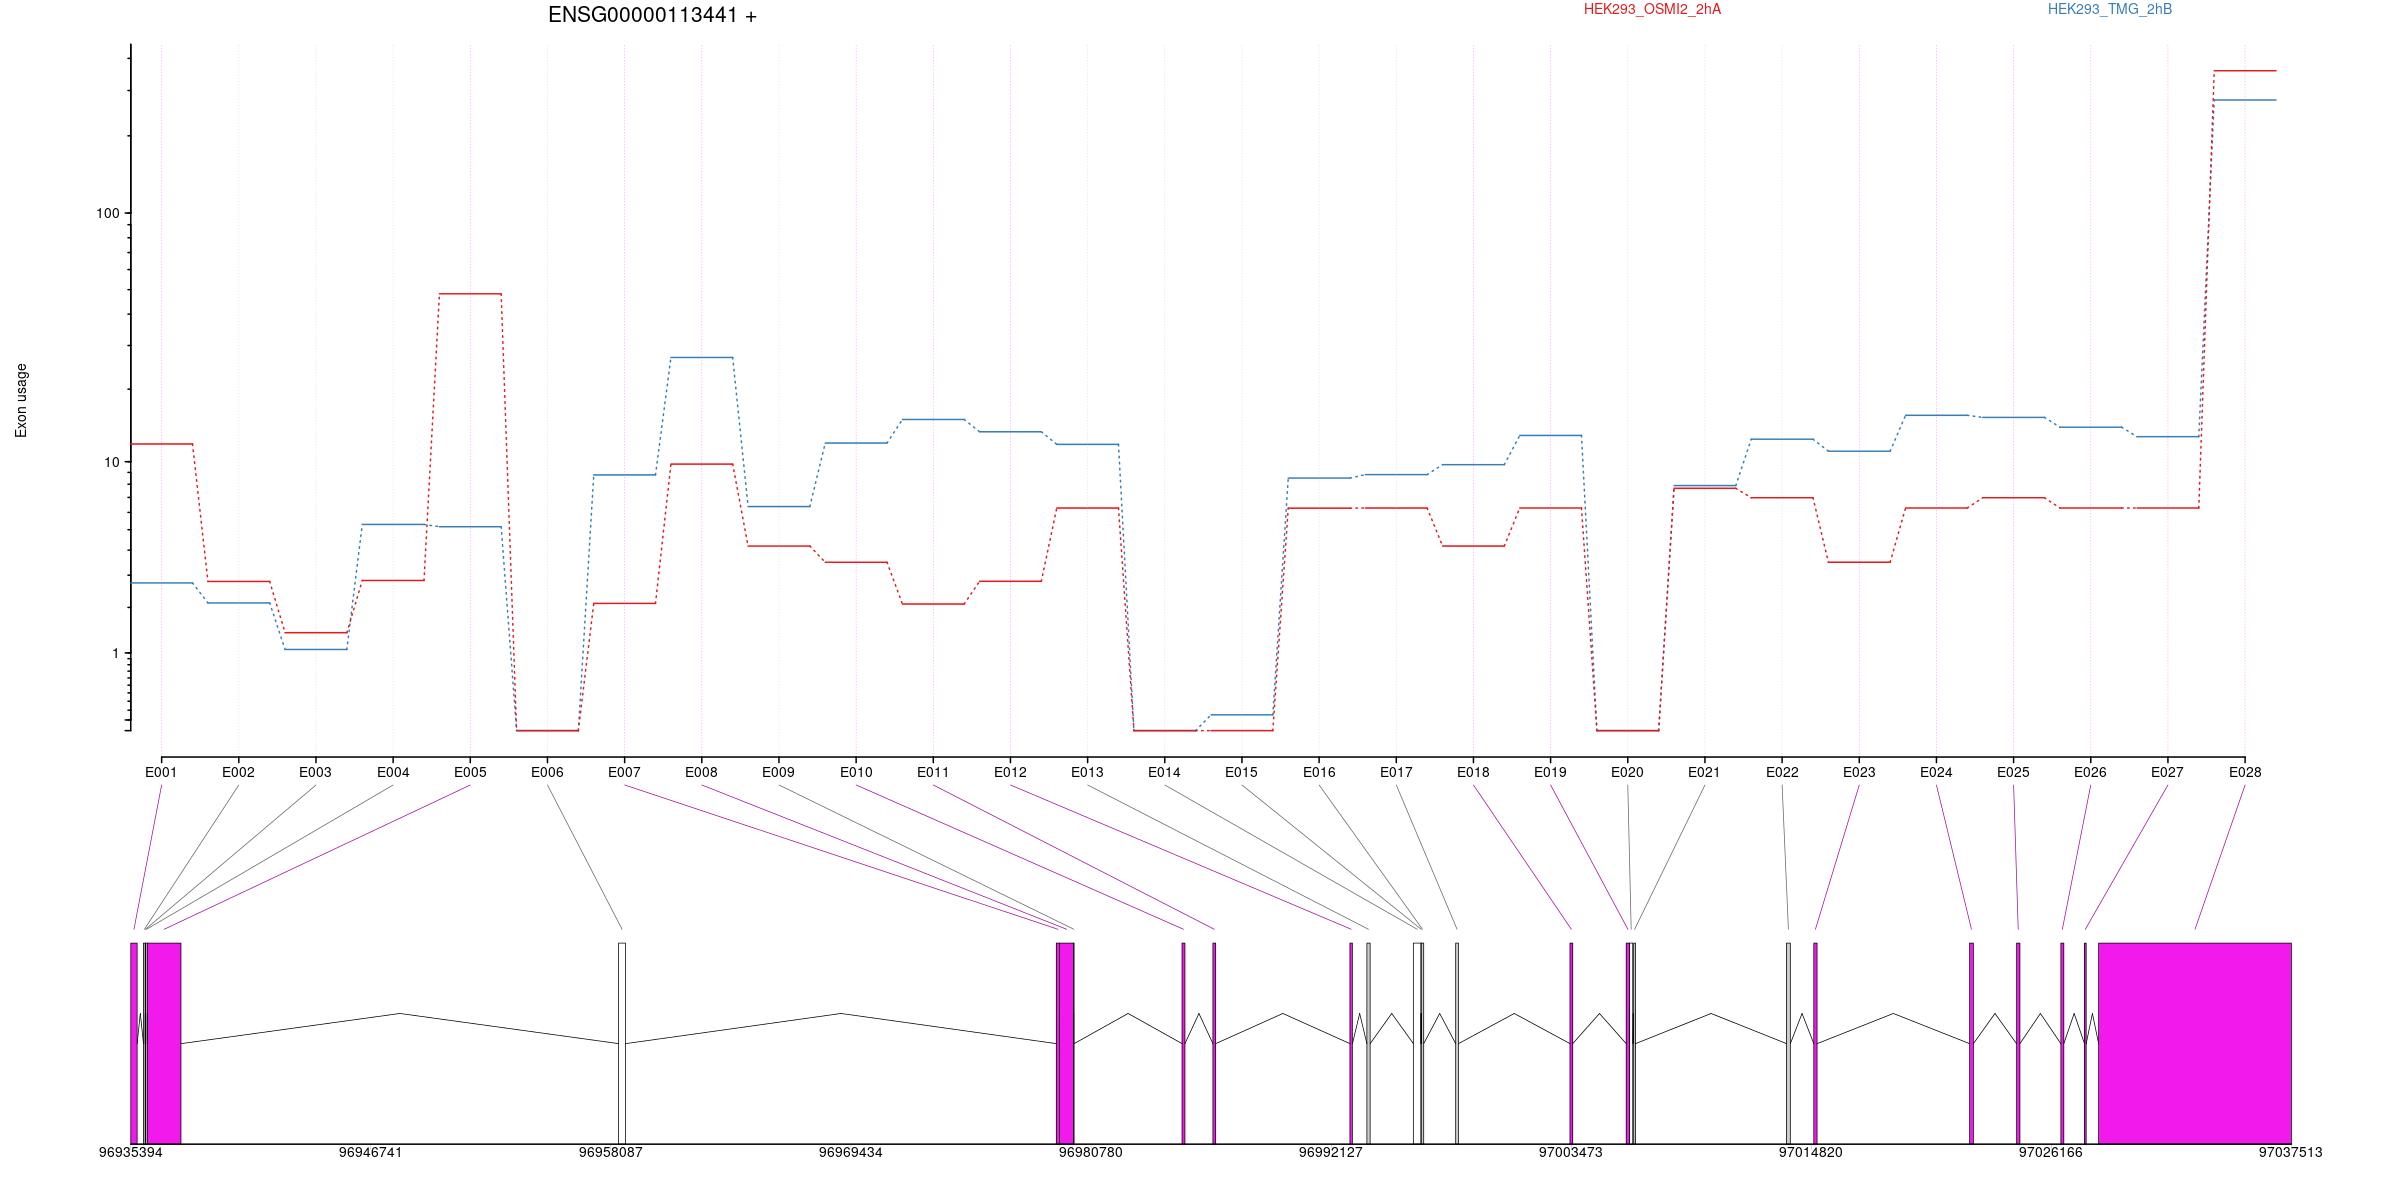Click exon label E017

[1396, 772]
